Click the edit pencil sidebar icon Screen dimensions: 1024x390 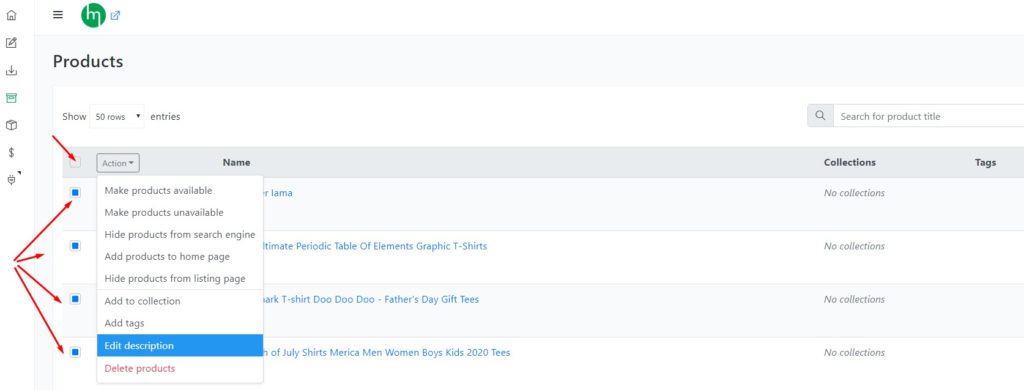coord(11,43)
